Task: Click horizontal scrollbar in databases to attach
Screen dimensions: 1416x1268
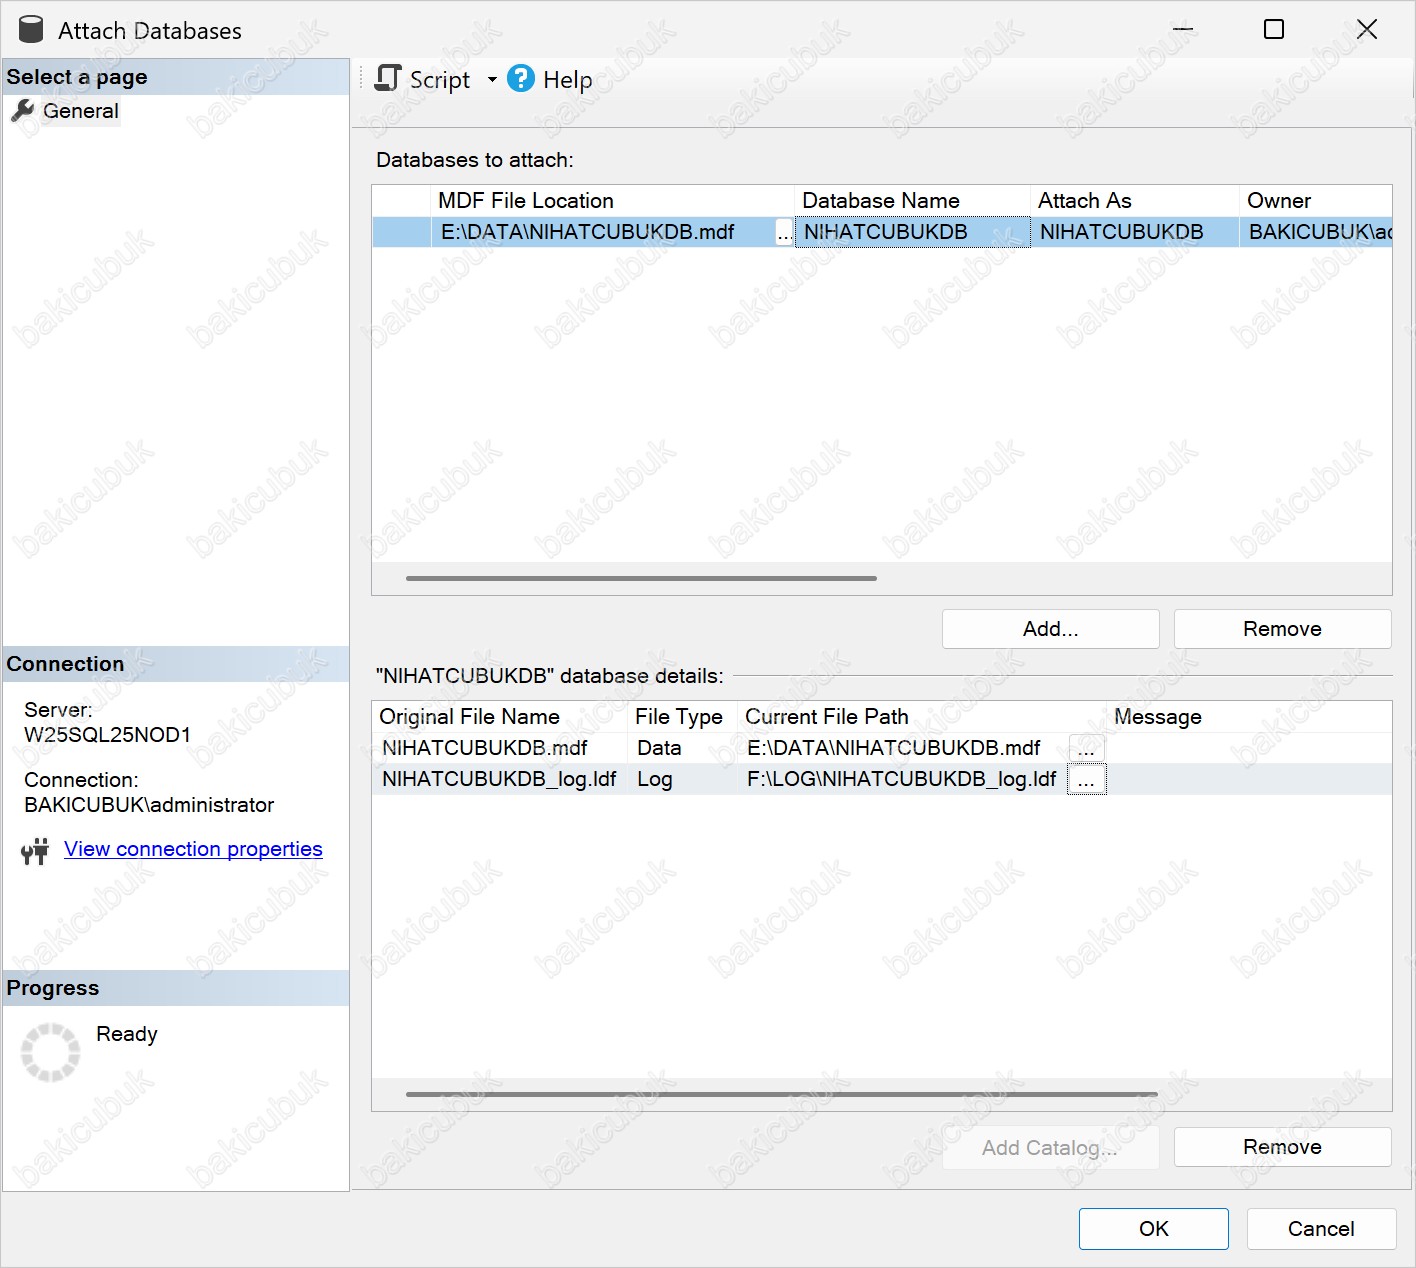Action: (x=641, y=578)
